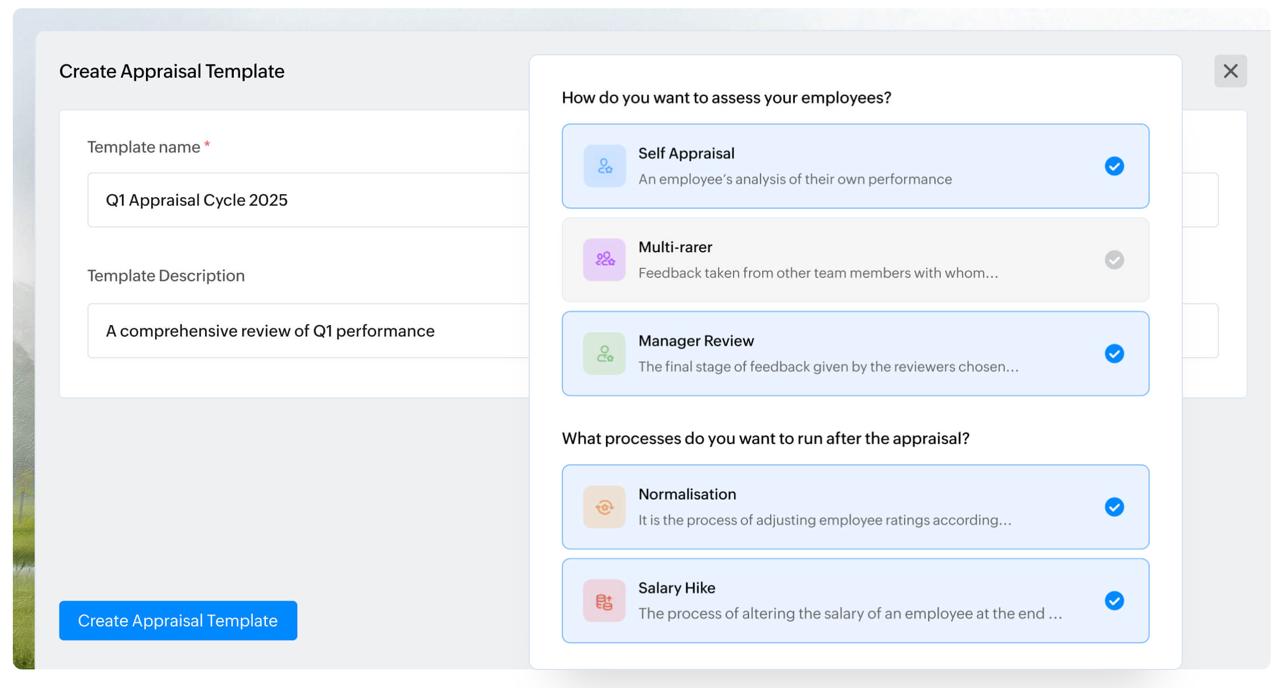Disable the Normalisation checkmark
This screenshot has width=1280, height=688.
coord(1114,507)
